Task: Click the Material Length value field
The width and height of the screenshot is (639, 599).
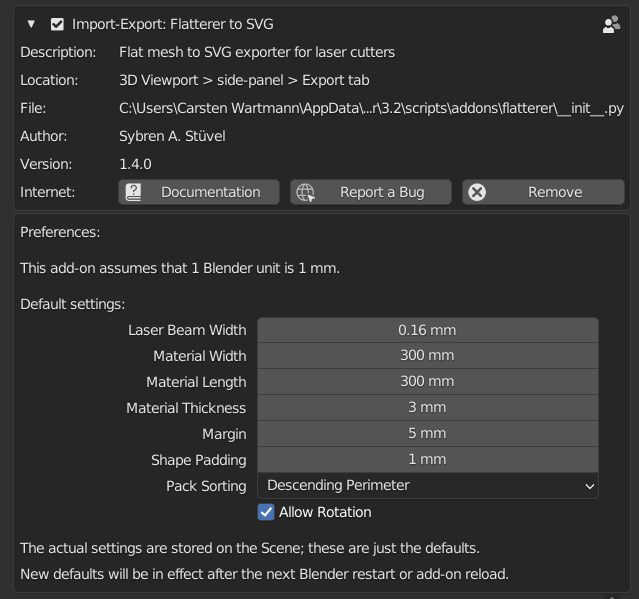Action: click(427, 382)
